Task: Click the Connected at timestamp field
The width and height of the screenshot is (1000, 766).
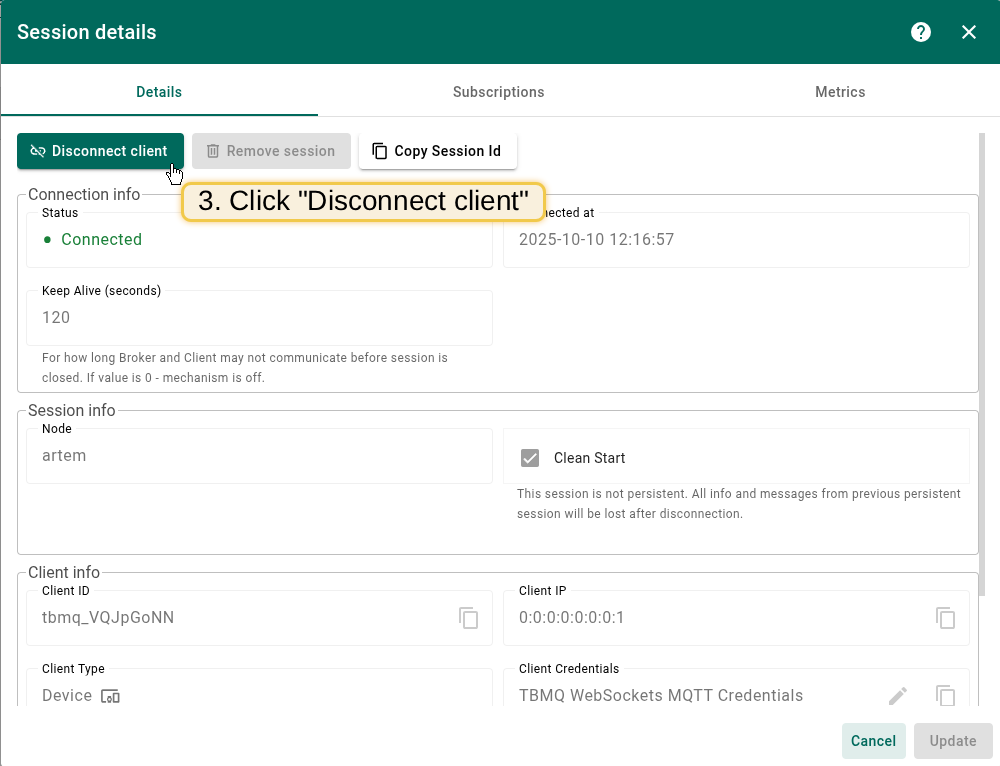Action: pos(736,240)
